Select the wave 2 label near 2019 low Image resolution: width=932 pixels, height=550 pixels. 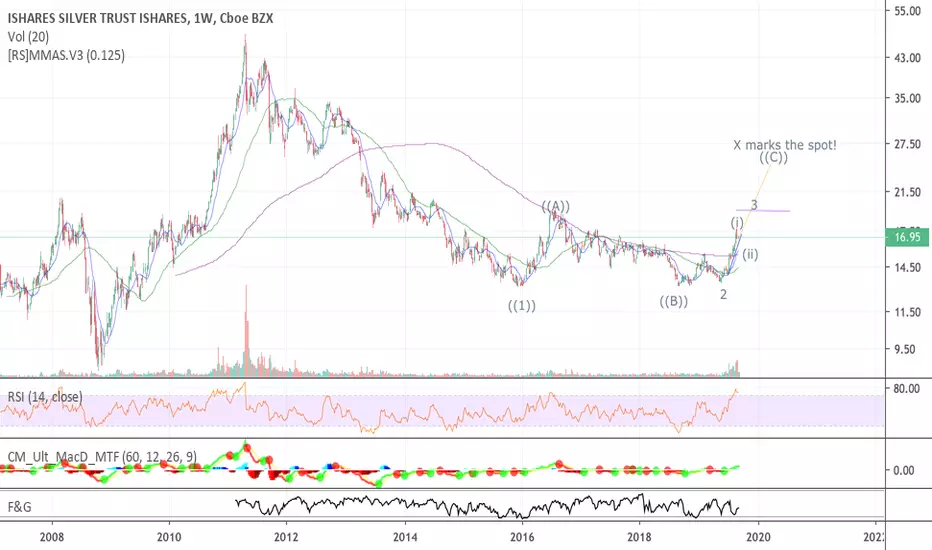723,294
